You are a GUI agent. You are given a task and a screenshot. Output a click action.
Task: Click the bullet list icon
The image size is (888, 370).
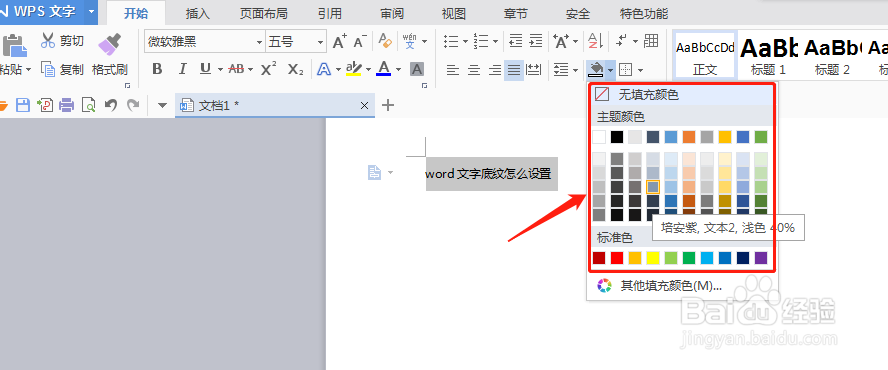(451, 41)
